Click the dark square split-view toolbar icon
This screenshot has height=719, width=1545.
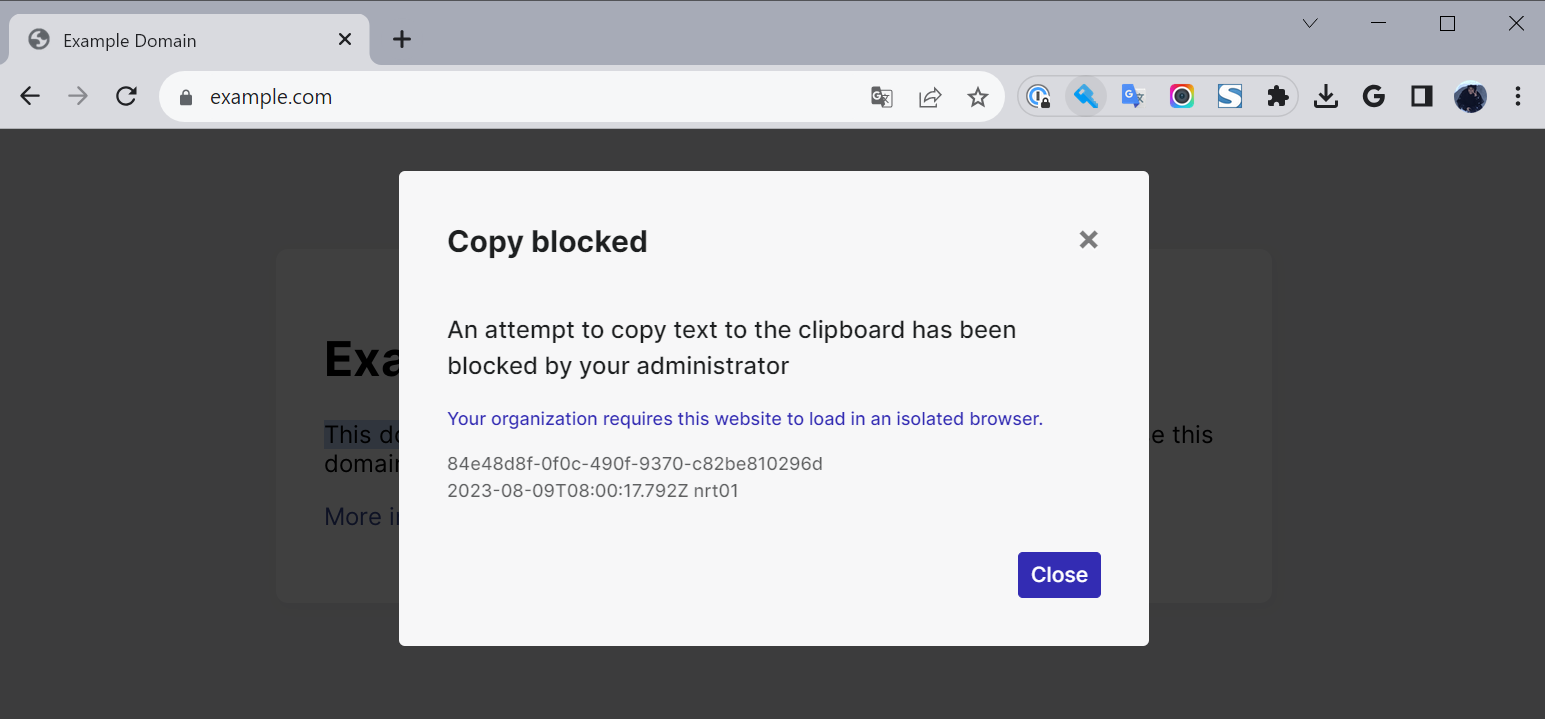coord(1421,96)
